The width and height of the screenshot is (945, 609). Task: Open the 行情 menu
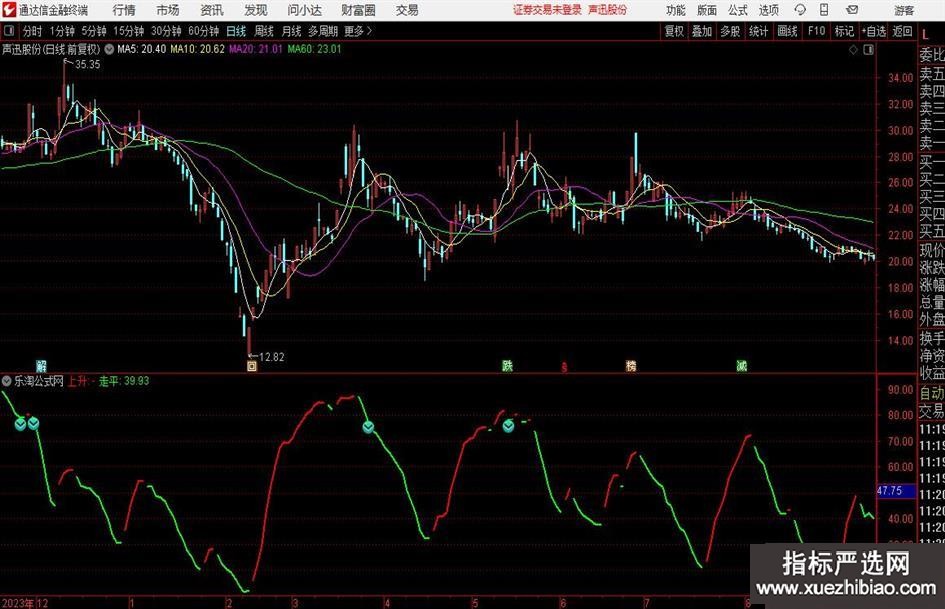click(x=124, y=10)
